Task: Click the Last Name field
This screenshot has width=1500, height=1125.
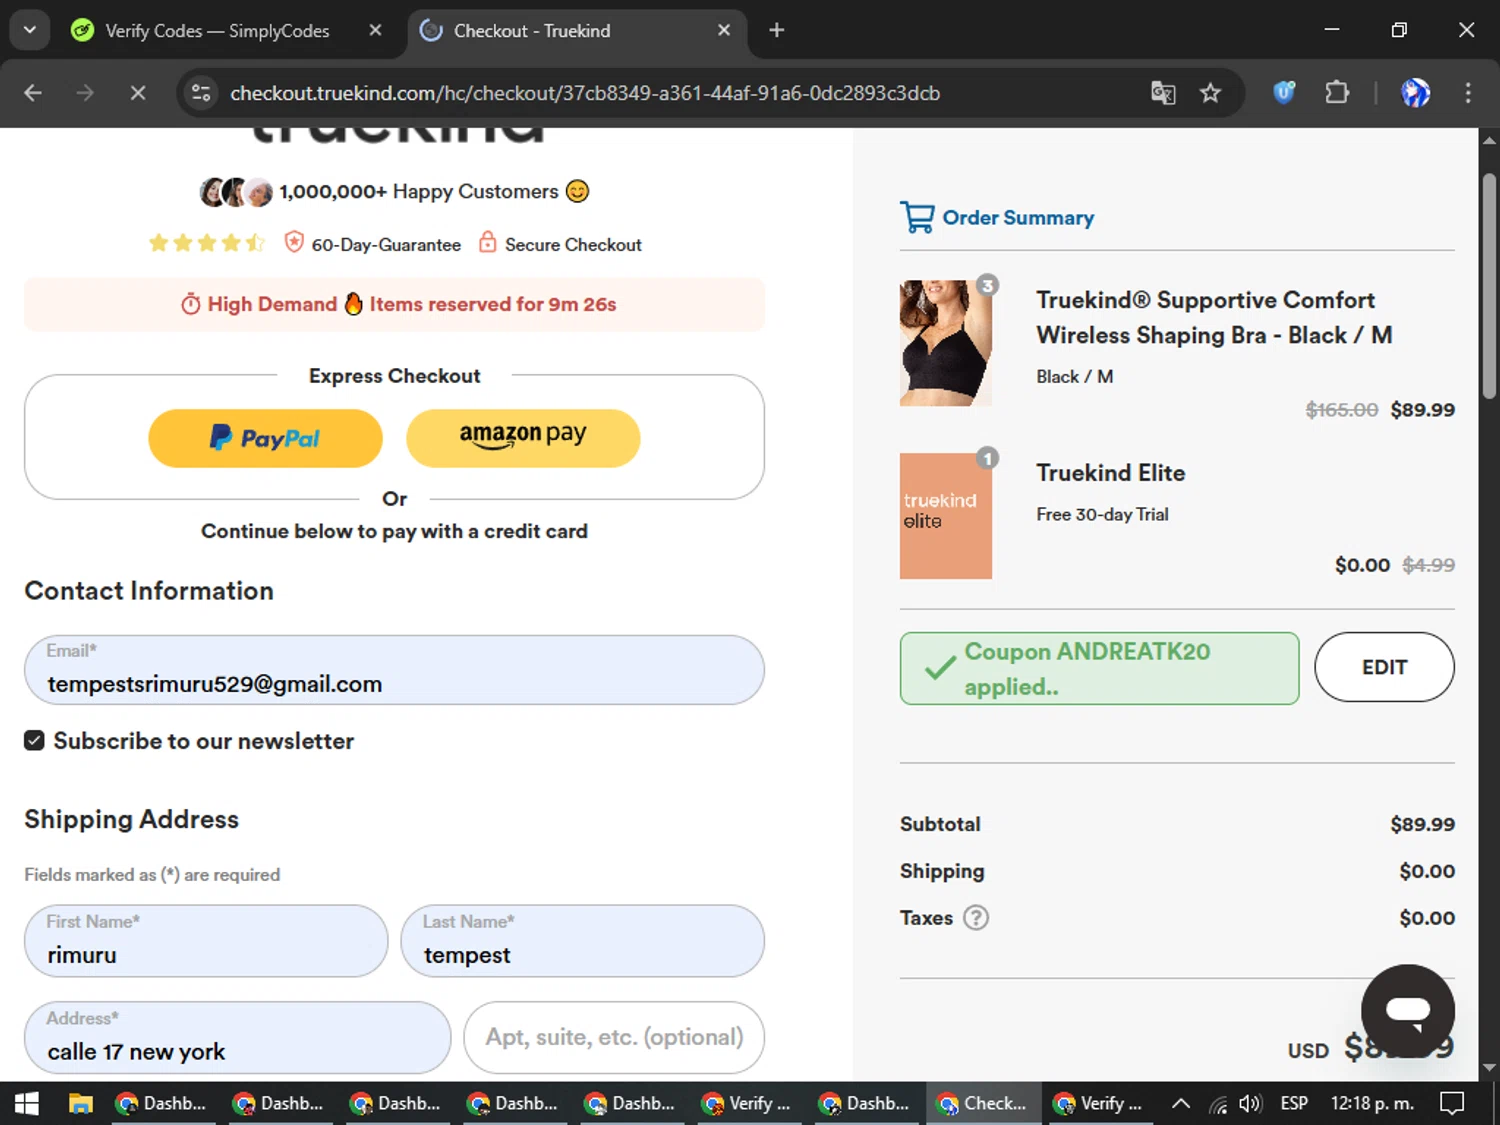Action: pos(583,941)
